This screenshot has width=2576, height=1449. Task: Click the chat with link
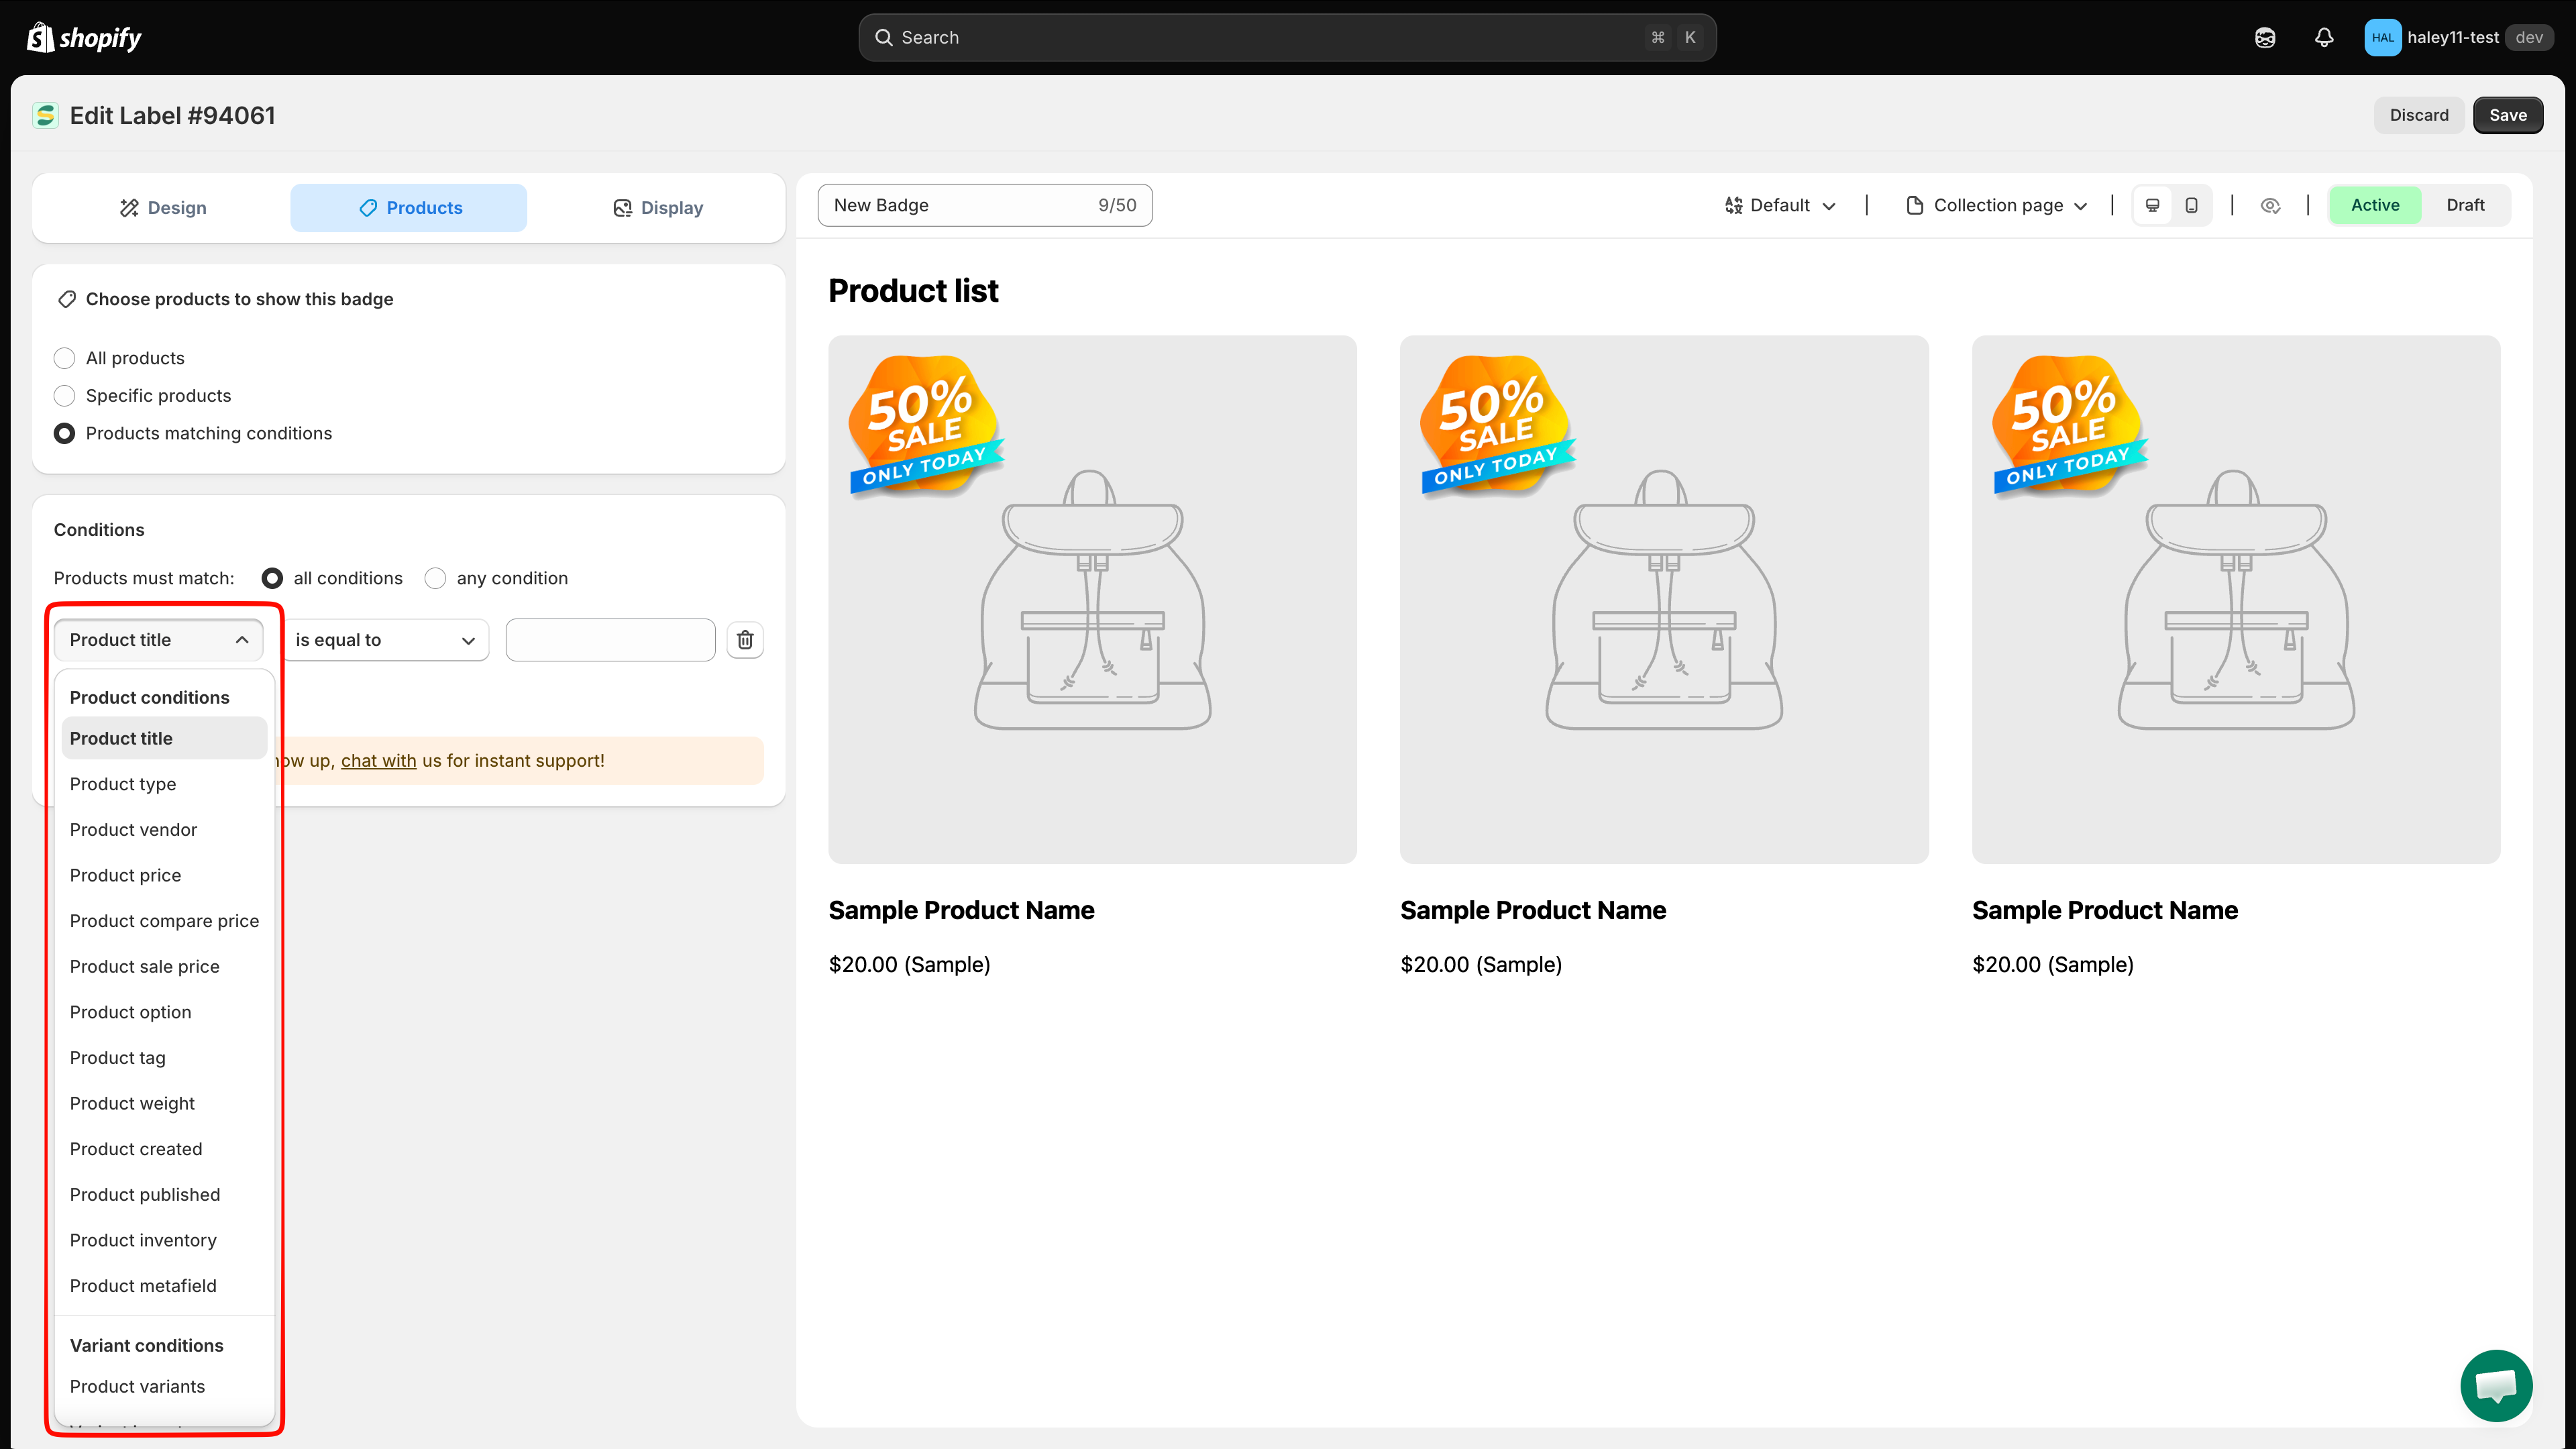coord(378,761)
